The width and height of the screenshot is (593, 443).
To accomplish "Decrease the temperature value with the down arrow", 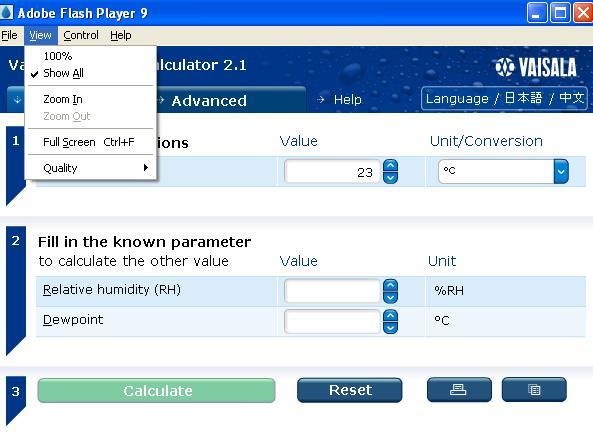I will click(390, 177).
